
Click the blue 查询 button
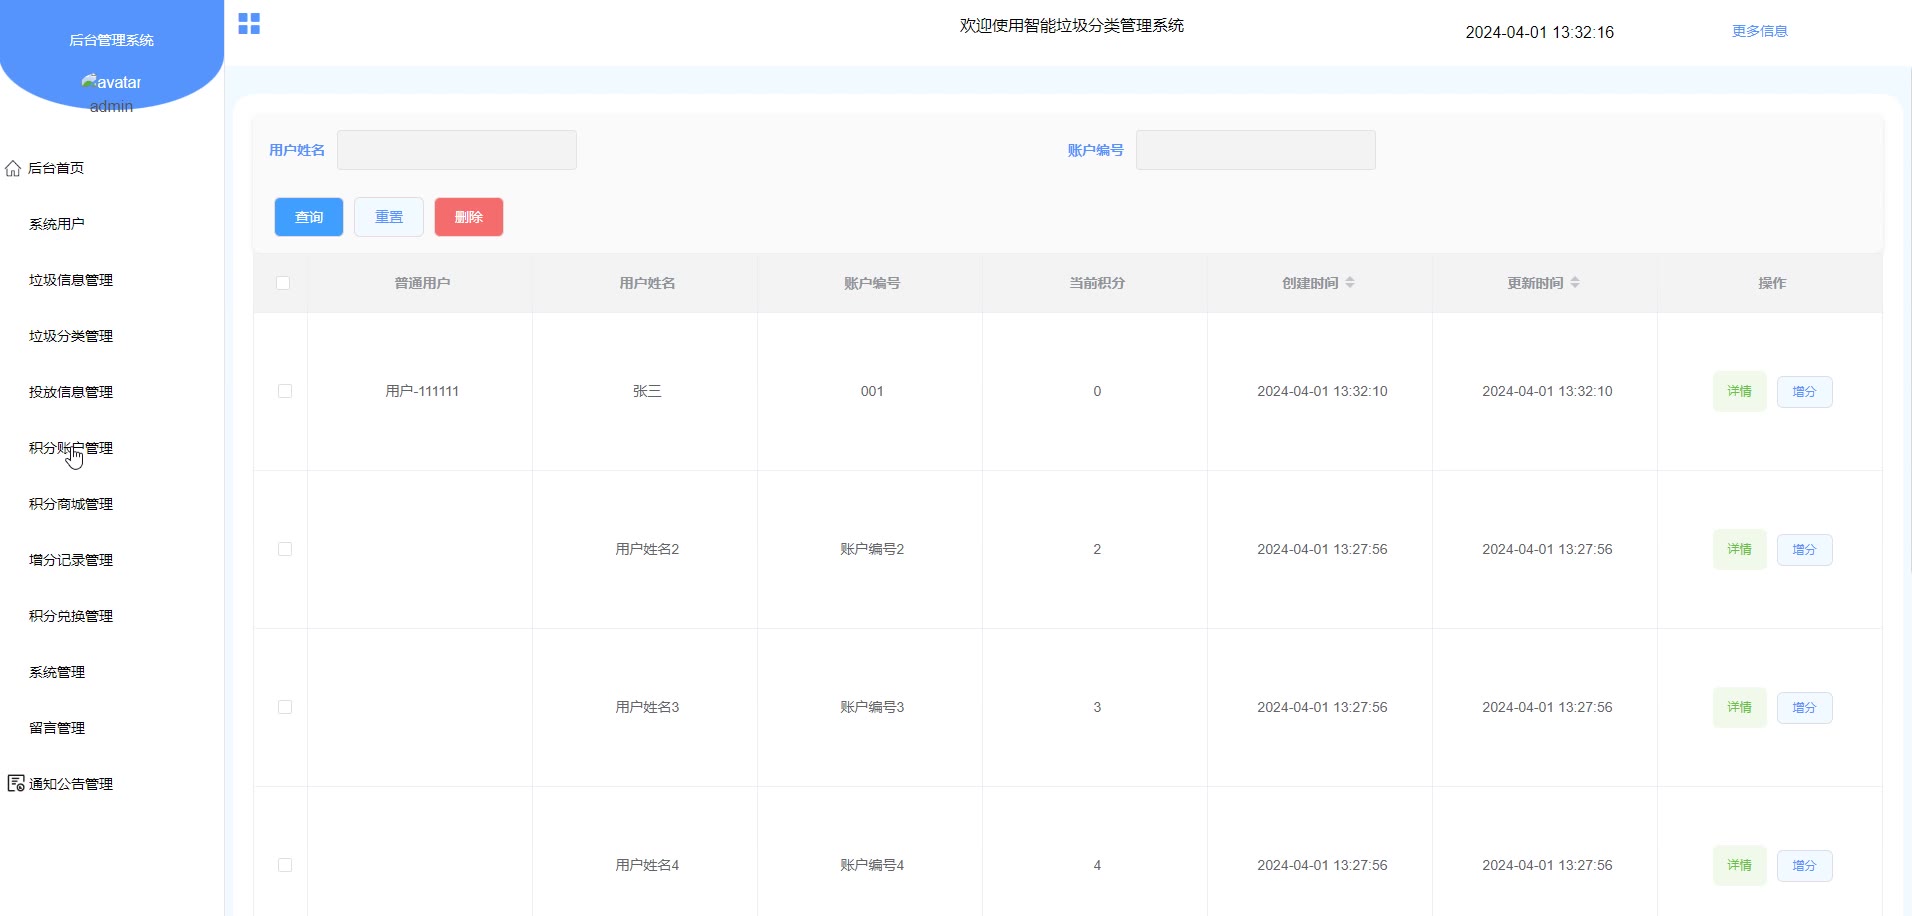click(309, 217)
